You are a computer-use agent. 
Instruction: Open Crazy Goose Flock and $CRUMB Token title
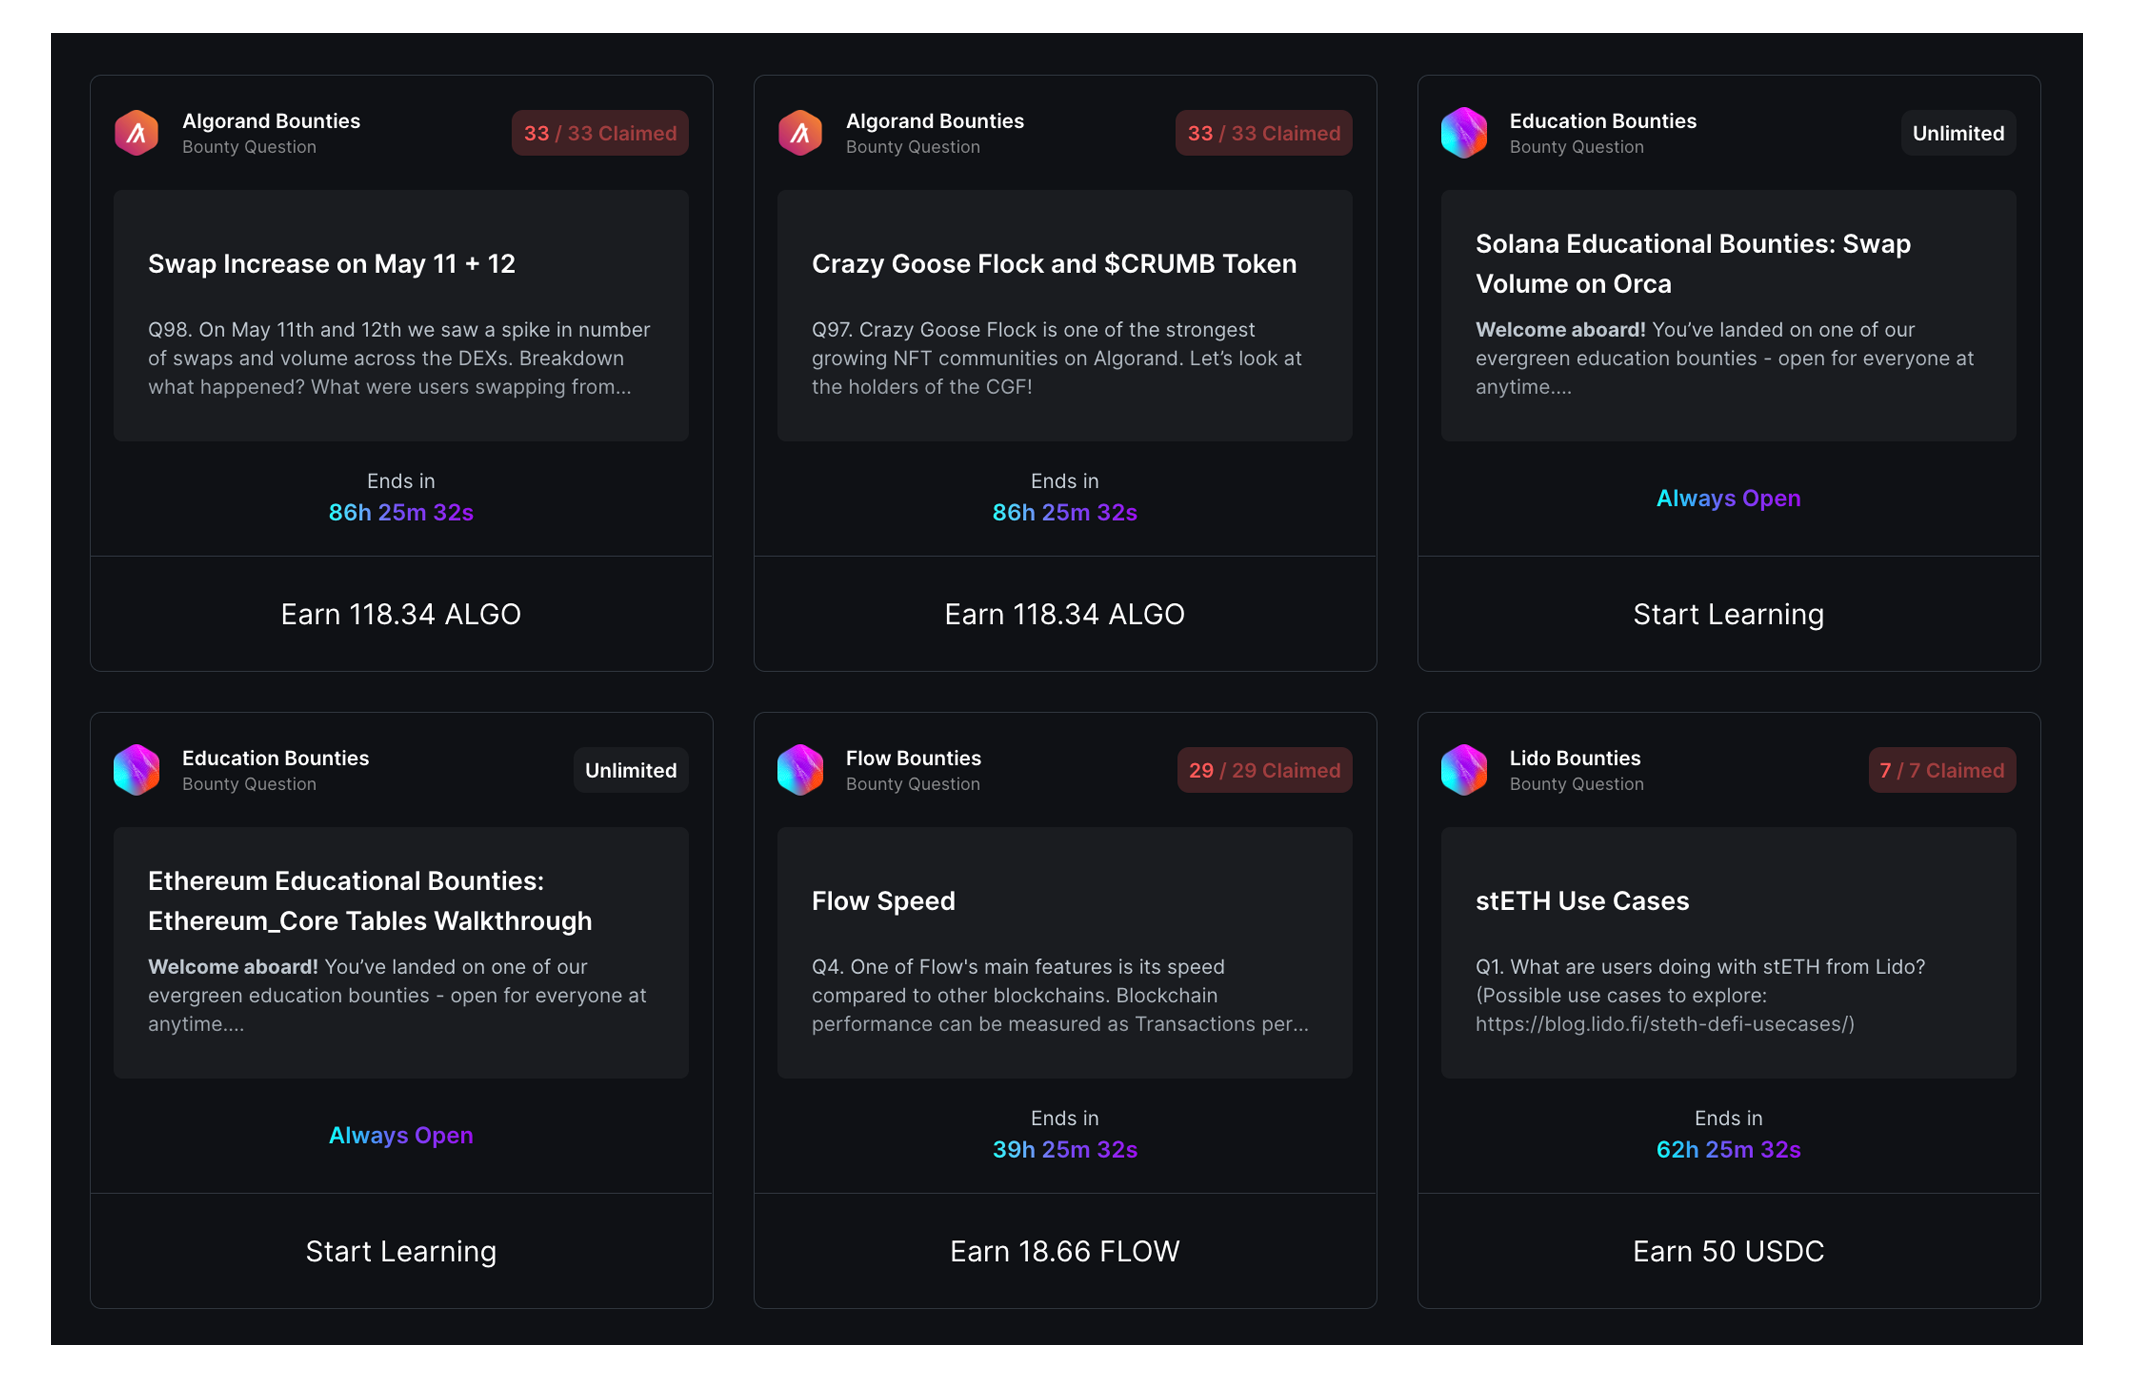[1053, 264]
